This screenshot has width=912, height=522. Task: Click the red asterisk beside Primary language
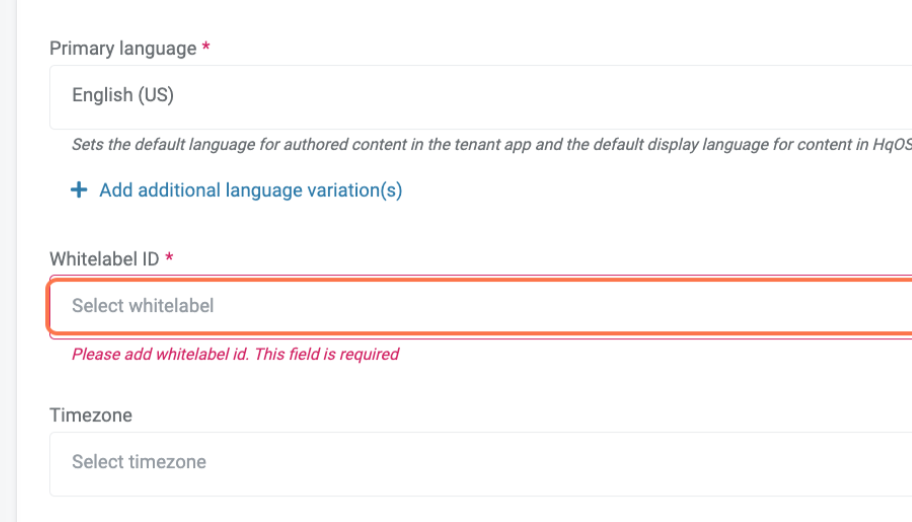pyautogui.click(x=206, y=47)
